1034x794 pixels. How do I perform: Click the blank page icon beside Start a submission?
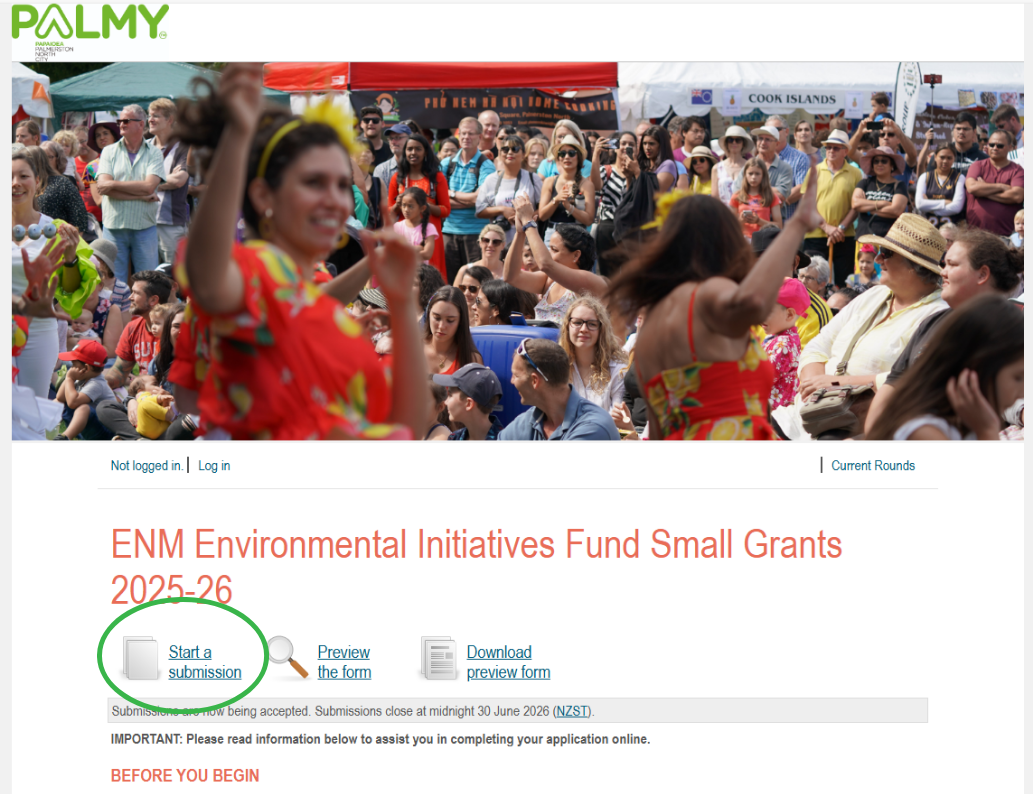click(139, 659)
